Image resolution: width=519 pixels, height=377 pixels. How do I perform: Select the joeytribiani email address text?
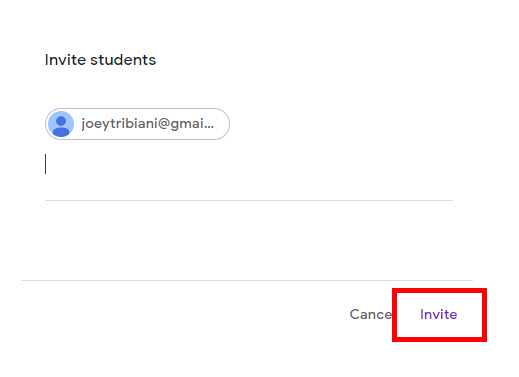(x=148, y=124)
